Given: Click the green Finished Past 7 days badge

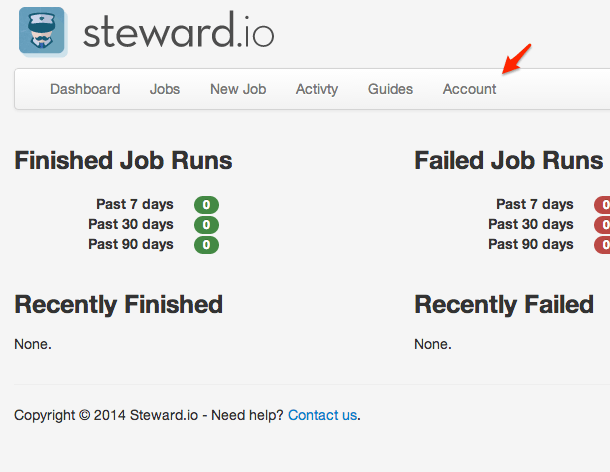Looking at the screenshot, I should coord(206,205).
